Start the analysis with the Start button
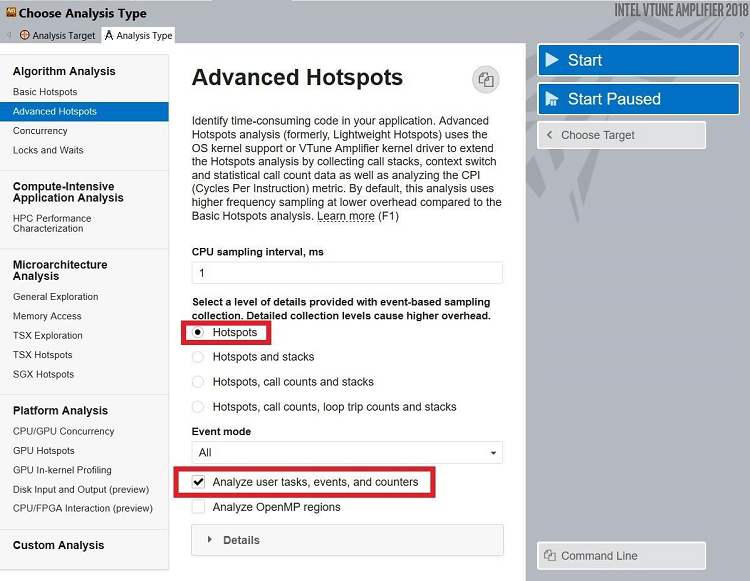 point(639,60)
